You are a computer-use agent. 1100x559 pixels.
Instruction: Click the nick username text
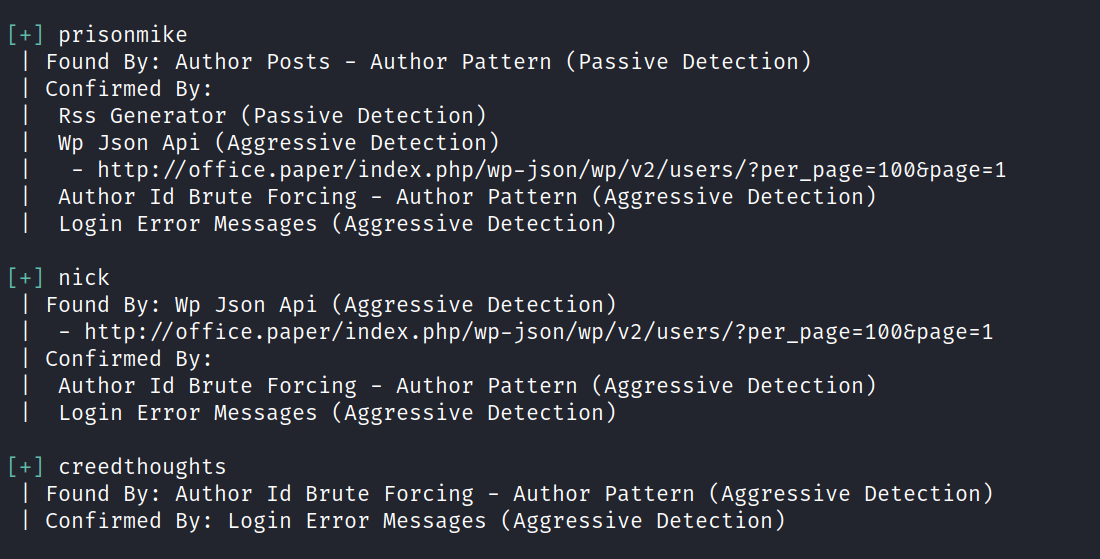coord(83,278)
